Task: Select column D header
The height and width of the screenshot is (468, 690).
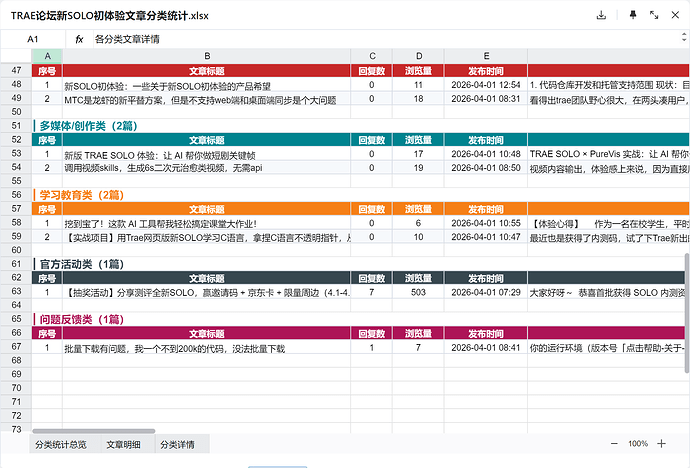Action: coord(418,56)
